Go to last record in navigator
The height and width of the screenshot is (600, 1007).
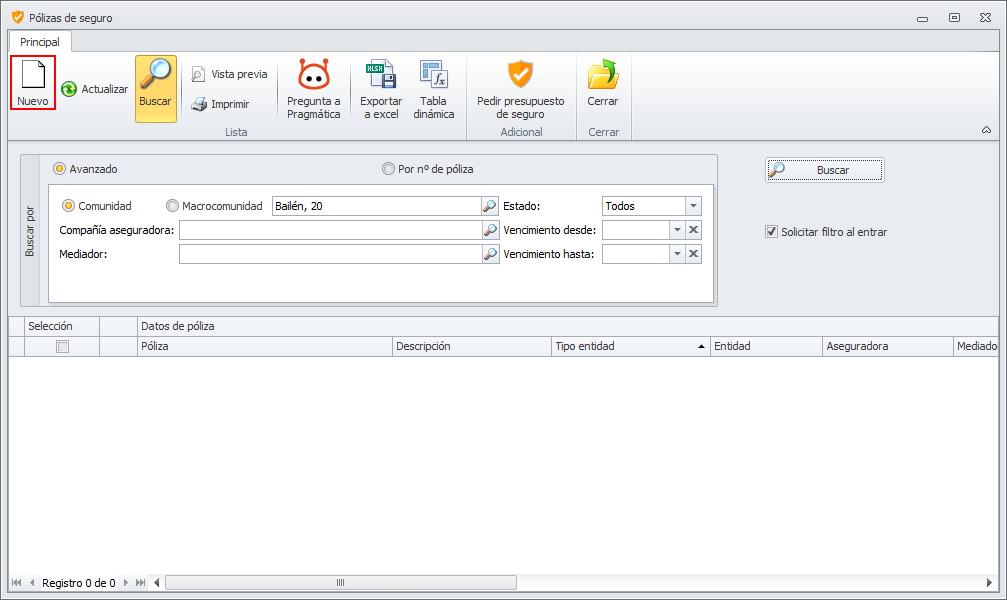click(x=141, y=583)
